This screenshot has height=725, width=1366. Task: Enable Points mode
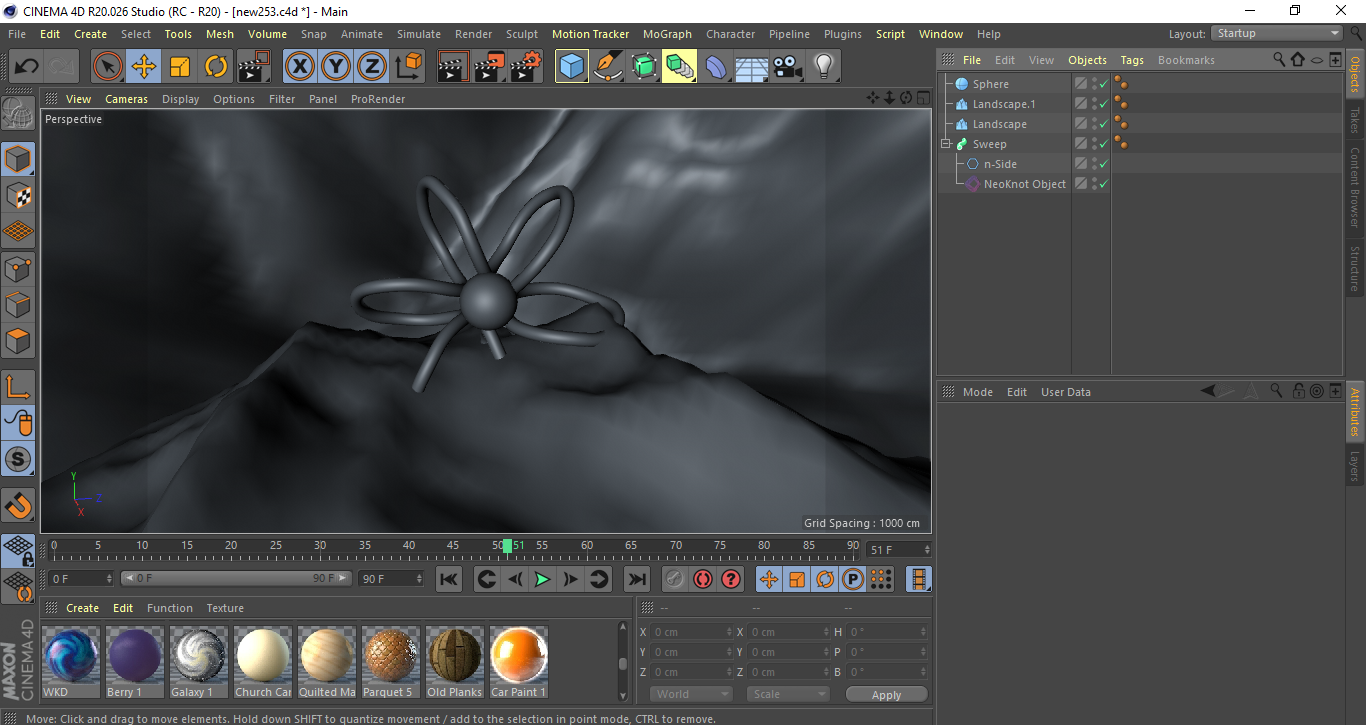point(18,268)
